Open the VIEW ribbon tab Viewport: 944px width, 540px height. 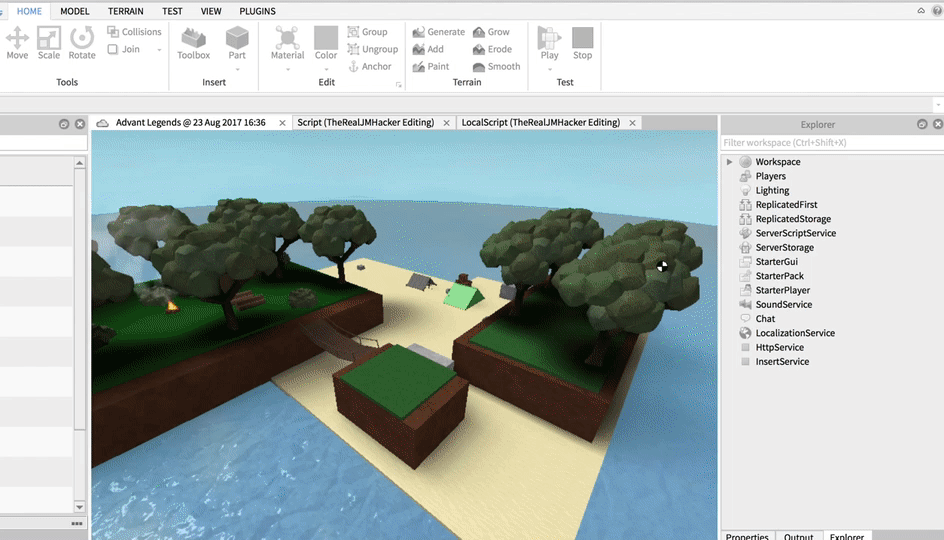pyautogui.click(x=211, y=11)
